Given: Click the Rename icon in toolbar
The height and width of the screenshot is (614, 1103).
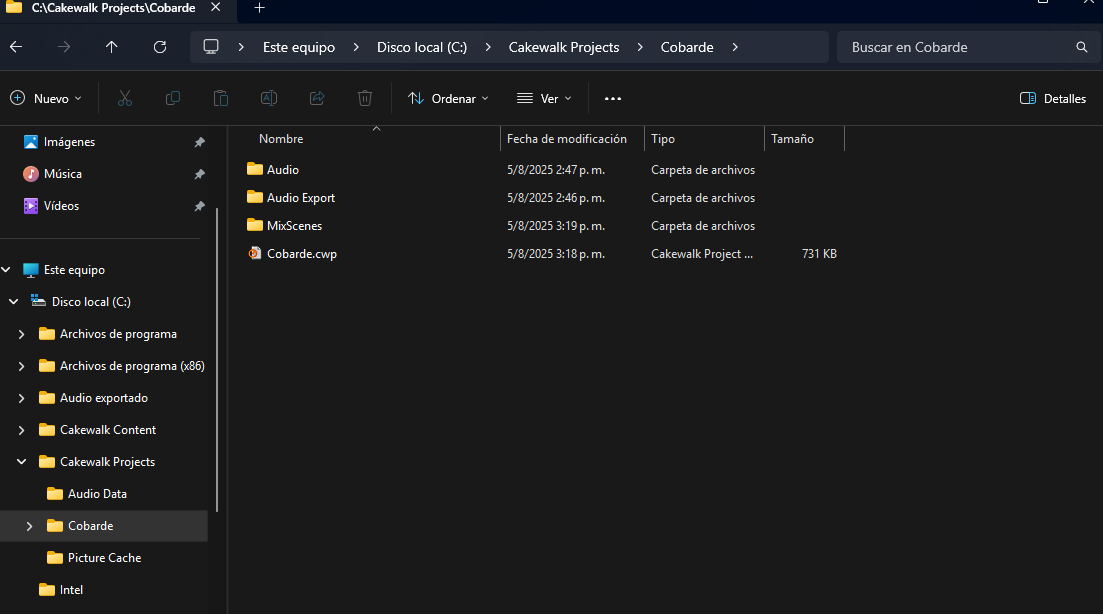Looking at the screenshot, I should 269,98.
